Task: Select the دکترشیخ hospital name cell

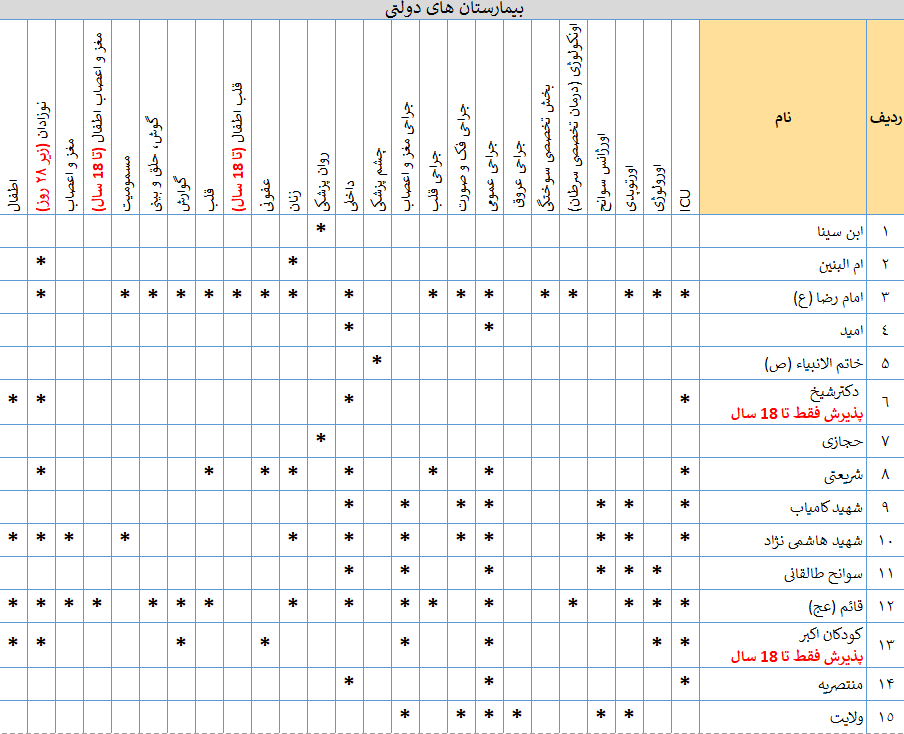Action: (x=782, y=402)
